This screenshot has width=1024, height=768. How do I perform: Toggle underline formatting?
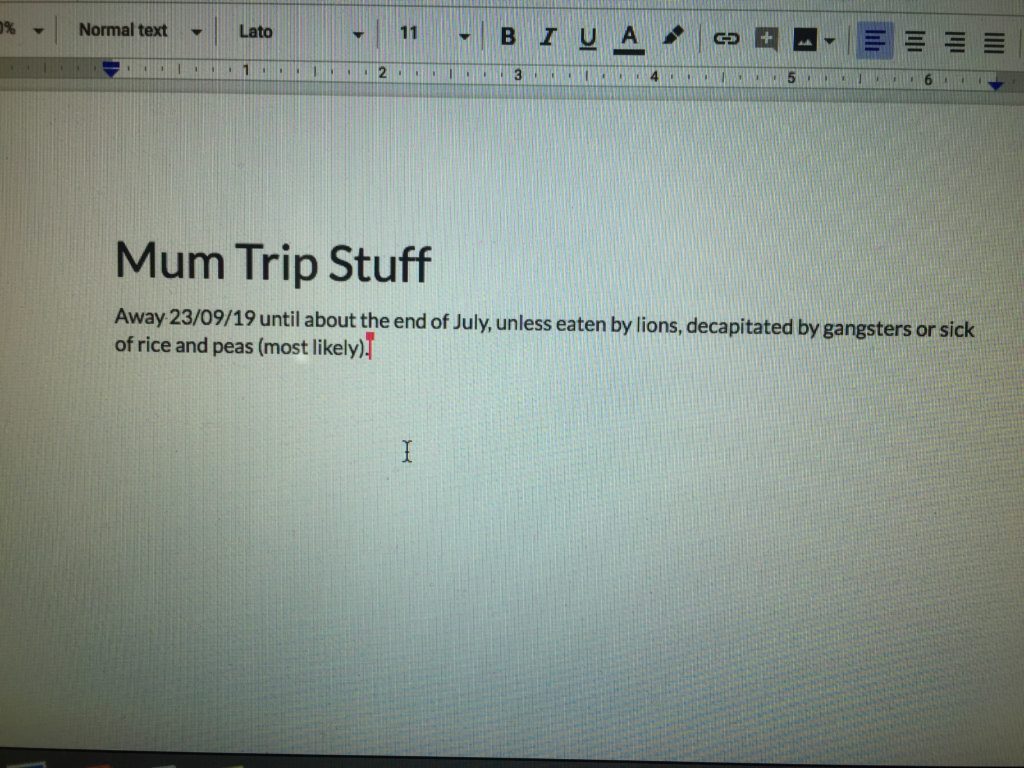click(588, 38)
